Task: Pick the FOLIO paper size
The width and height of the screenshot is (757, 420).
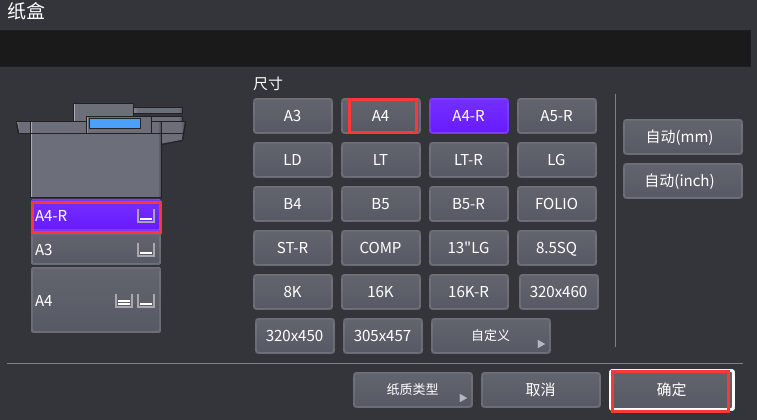Action: point(557,203)
